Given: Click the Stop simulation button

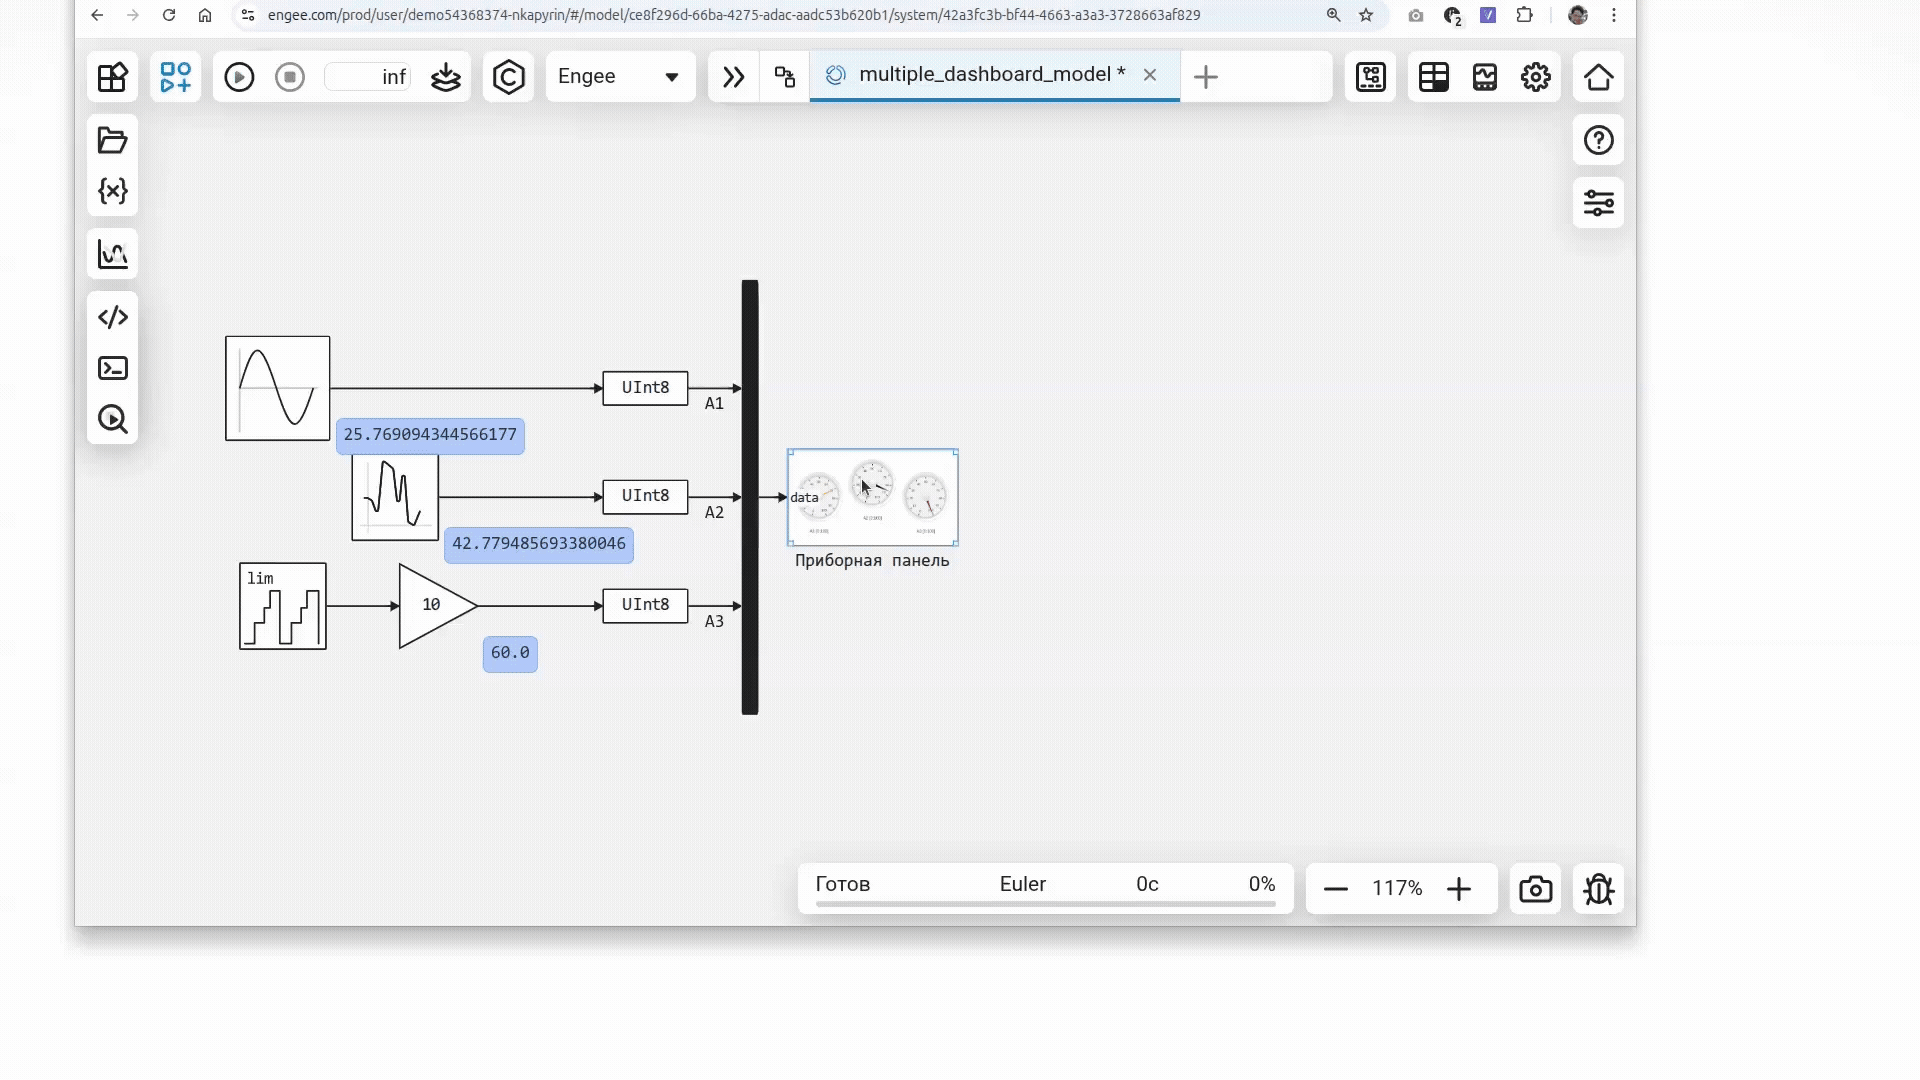Looking at the screenshot, I should tap(290, 77).
